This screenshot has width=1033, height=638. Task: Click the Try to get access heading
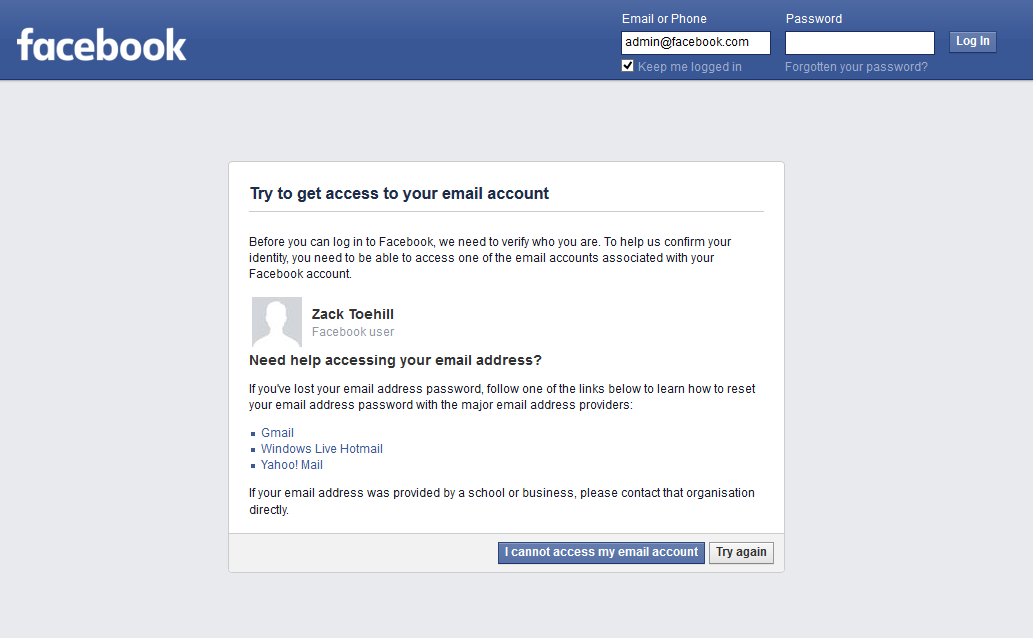point(399,194)
